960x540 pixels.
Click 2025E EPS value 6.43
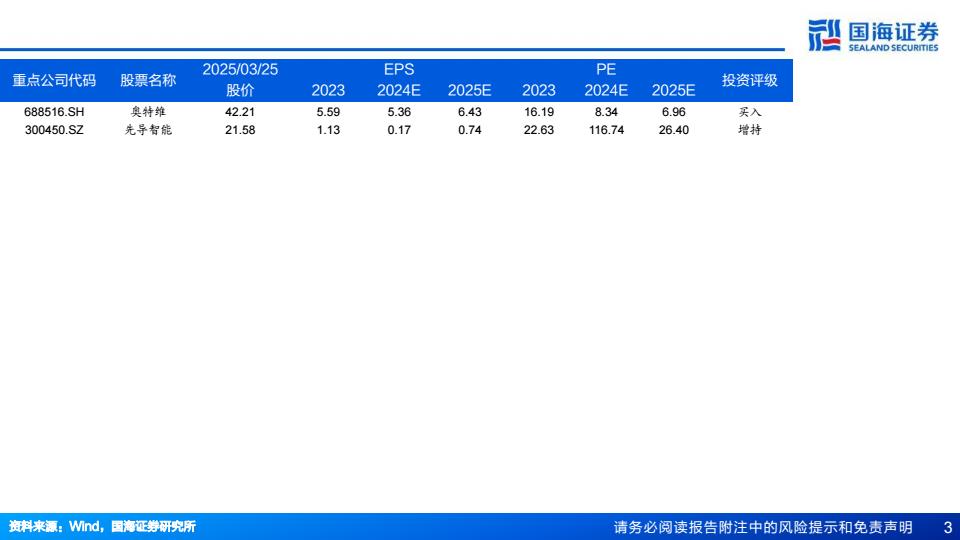click(x=470, y=112)
